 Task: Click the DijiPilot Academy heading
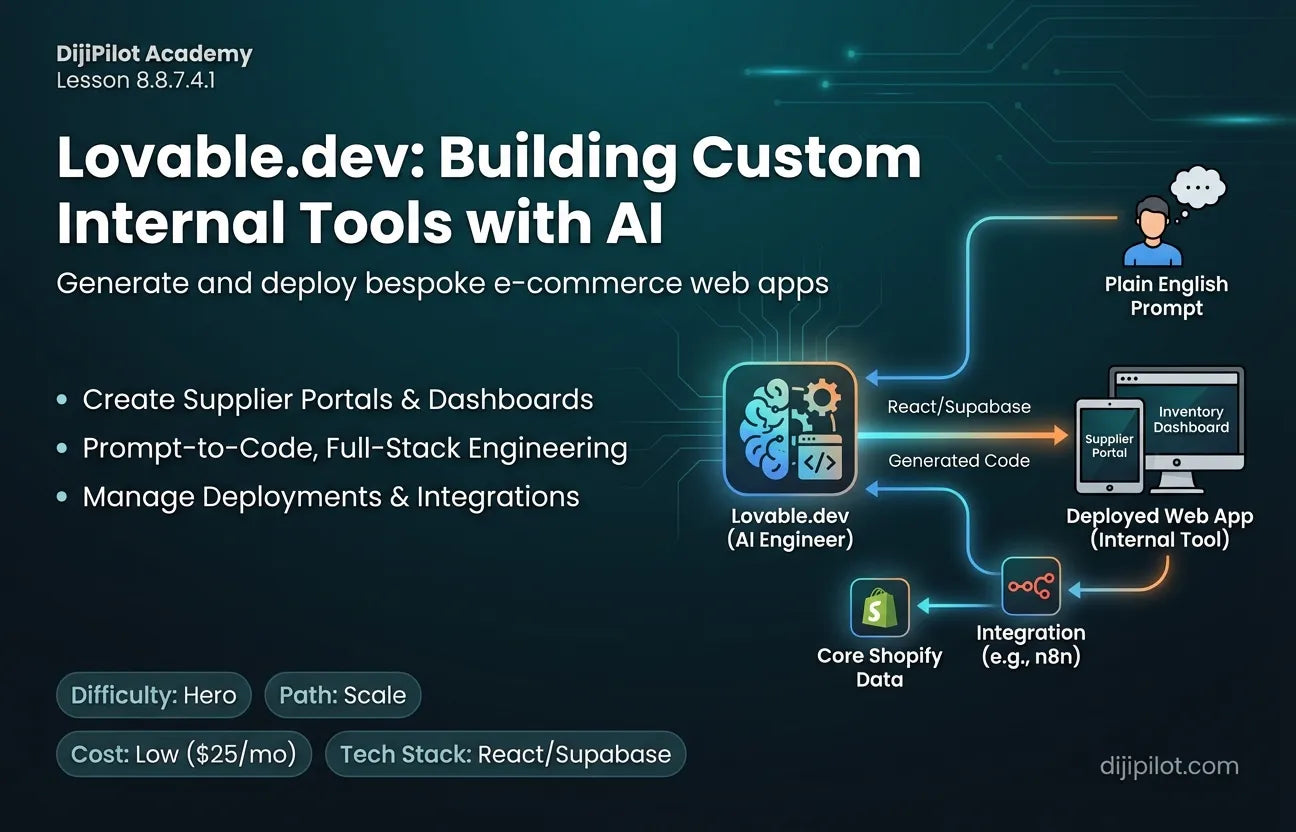coord(155,54)
